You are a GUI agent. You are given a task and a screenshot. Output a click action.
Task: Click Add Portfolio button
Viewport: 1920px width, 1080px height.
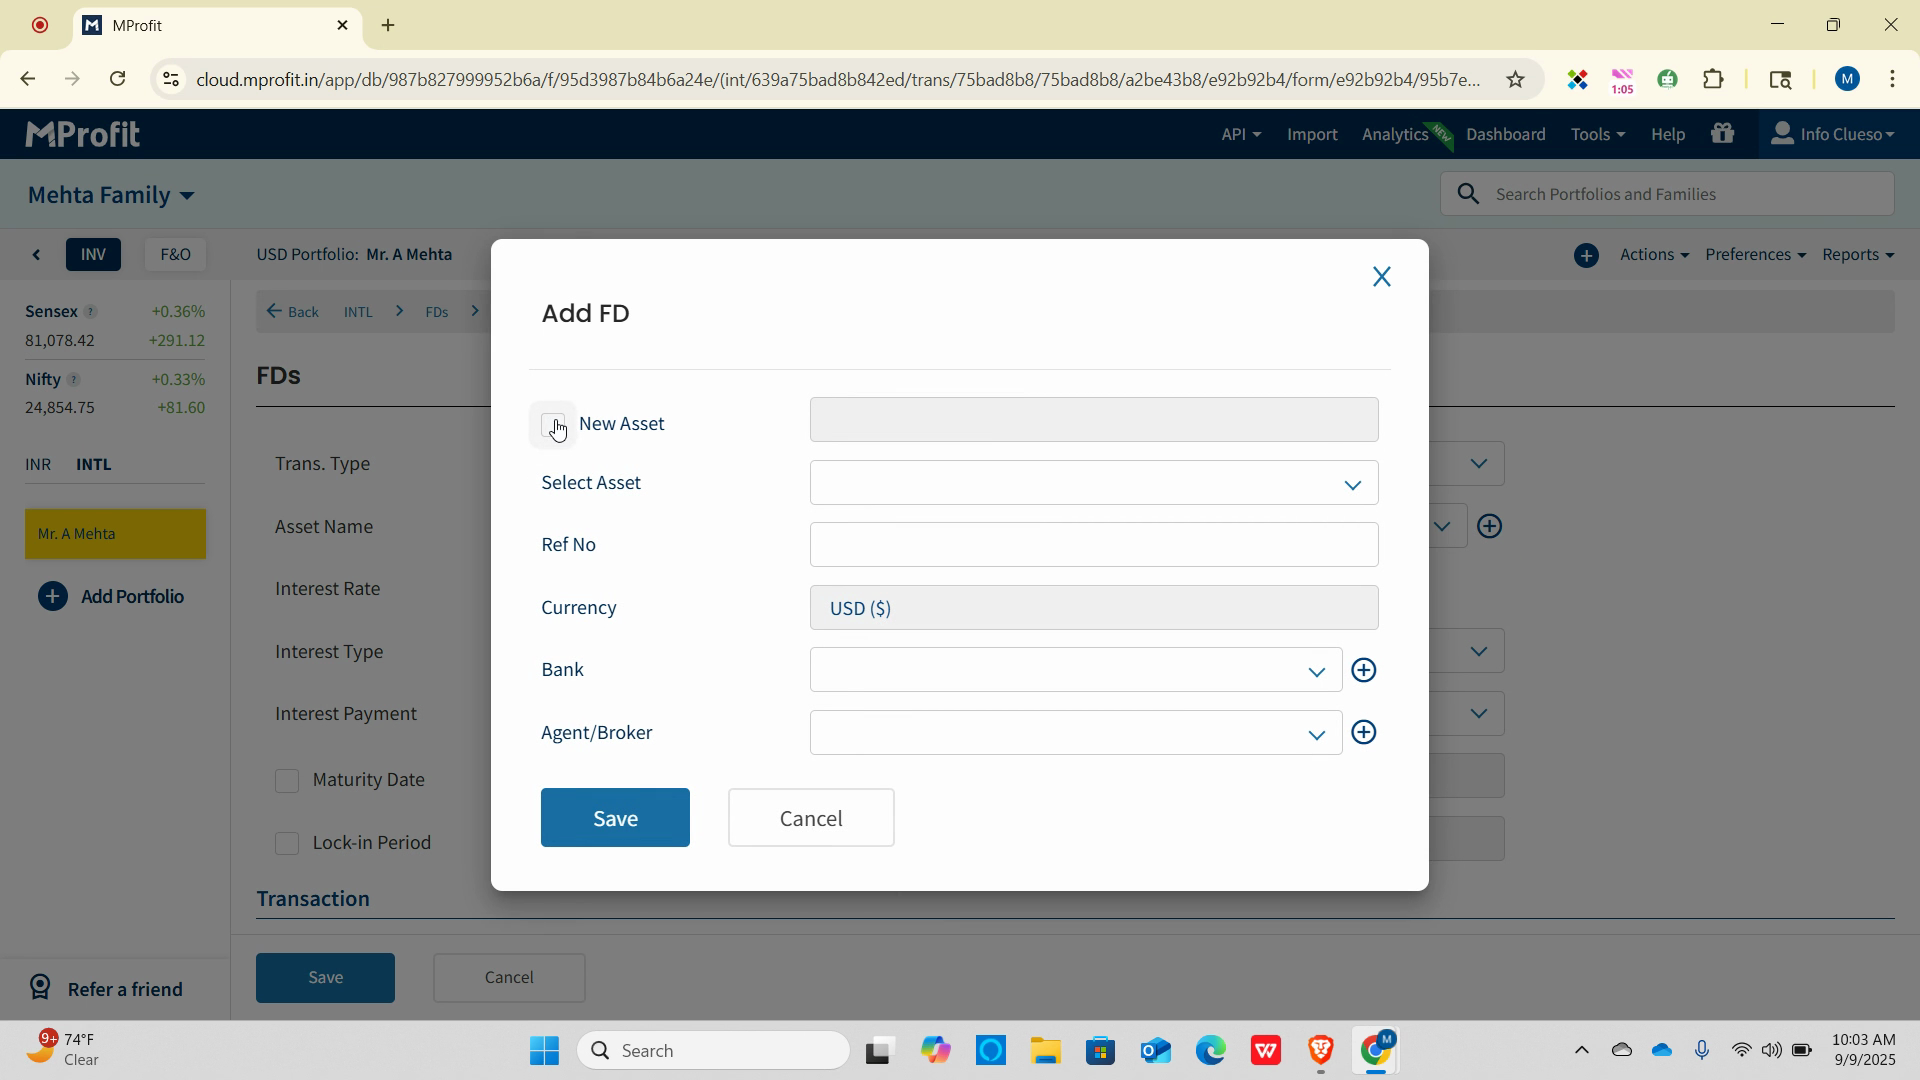(x=111, y=597)
